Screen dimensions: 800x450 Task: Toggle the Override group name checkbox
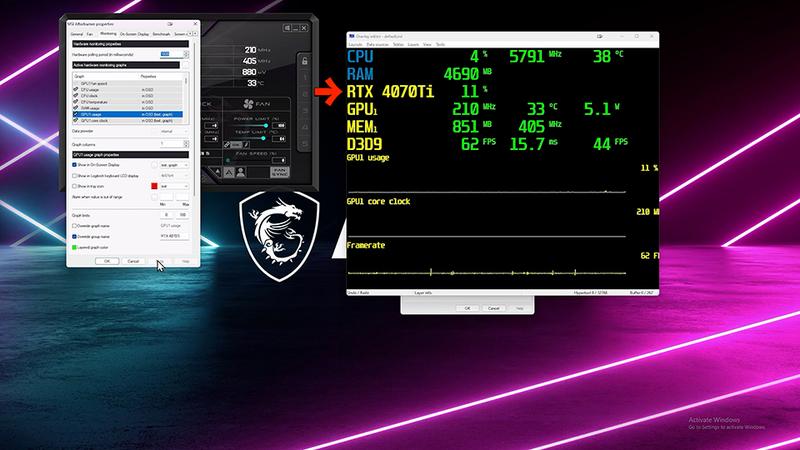[75, 236]
